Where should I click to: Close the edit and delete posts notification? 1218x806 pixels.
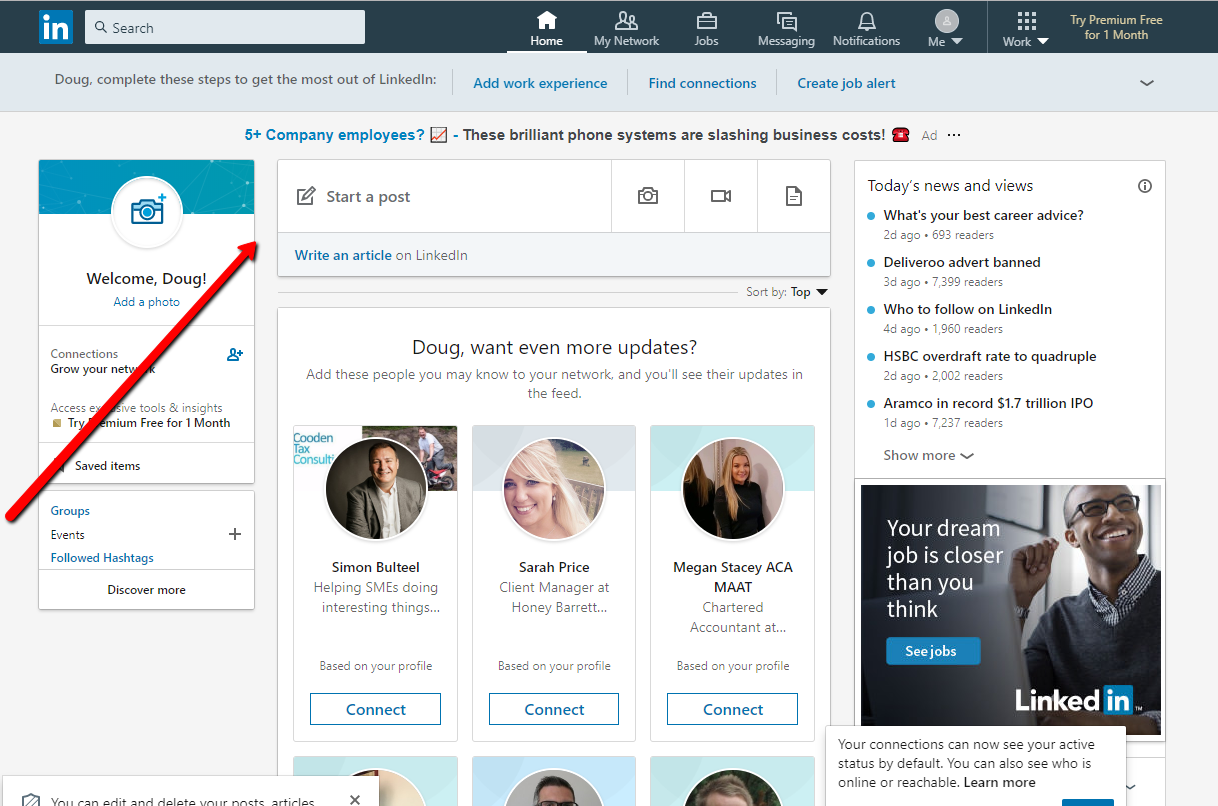click(x=355, y=800)
